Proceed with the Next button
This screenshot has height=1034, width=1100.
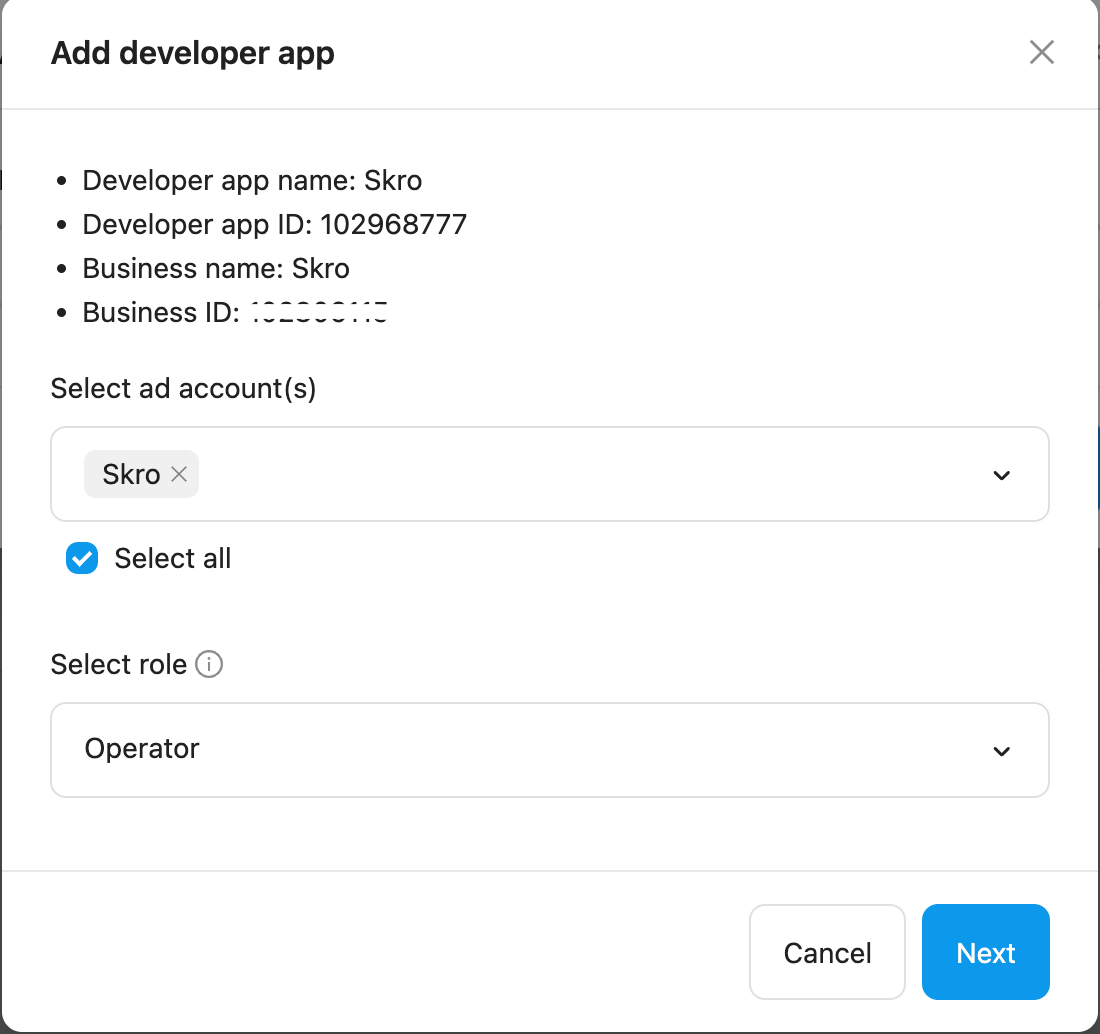point(986,952)
